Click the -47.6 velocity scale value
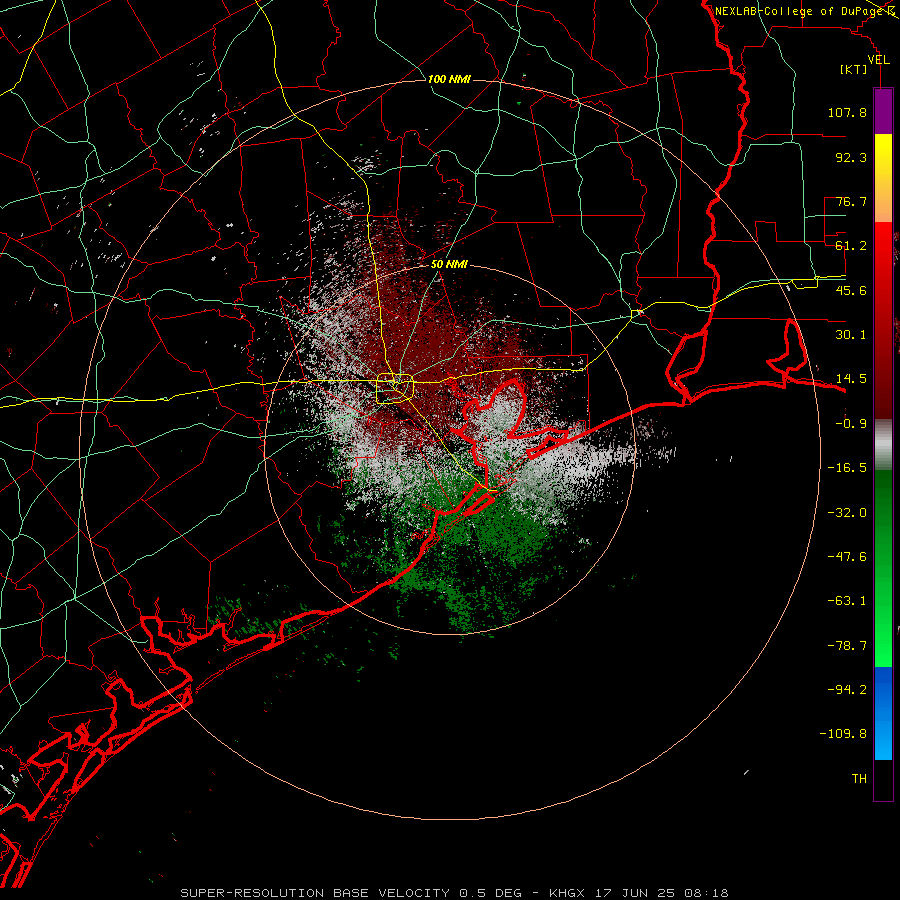This screenshot has height=900, width=900. [x=847, y=557]
